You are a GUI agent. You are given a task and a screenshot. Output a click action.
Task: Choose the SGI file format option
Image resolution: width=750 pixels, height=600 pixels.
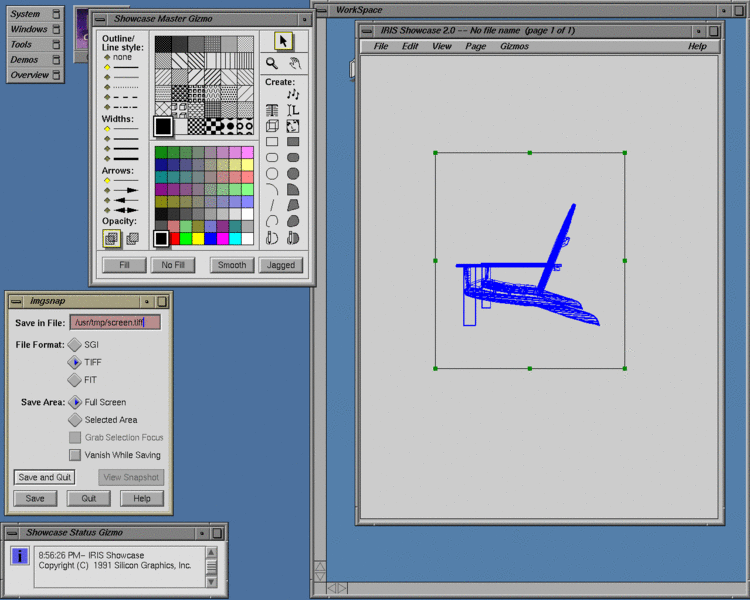pyautogui.click(x=75, y=344)
